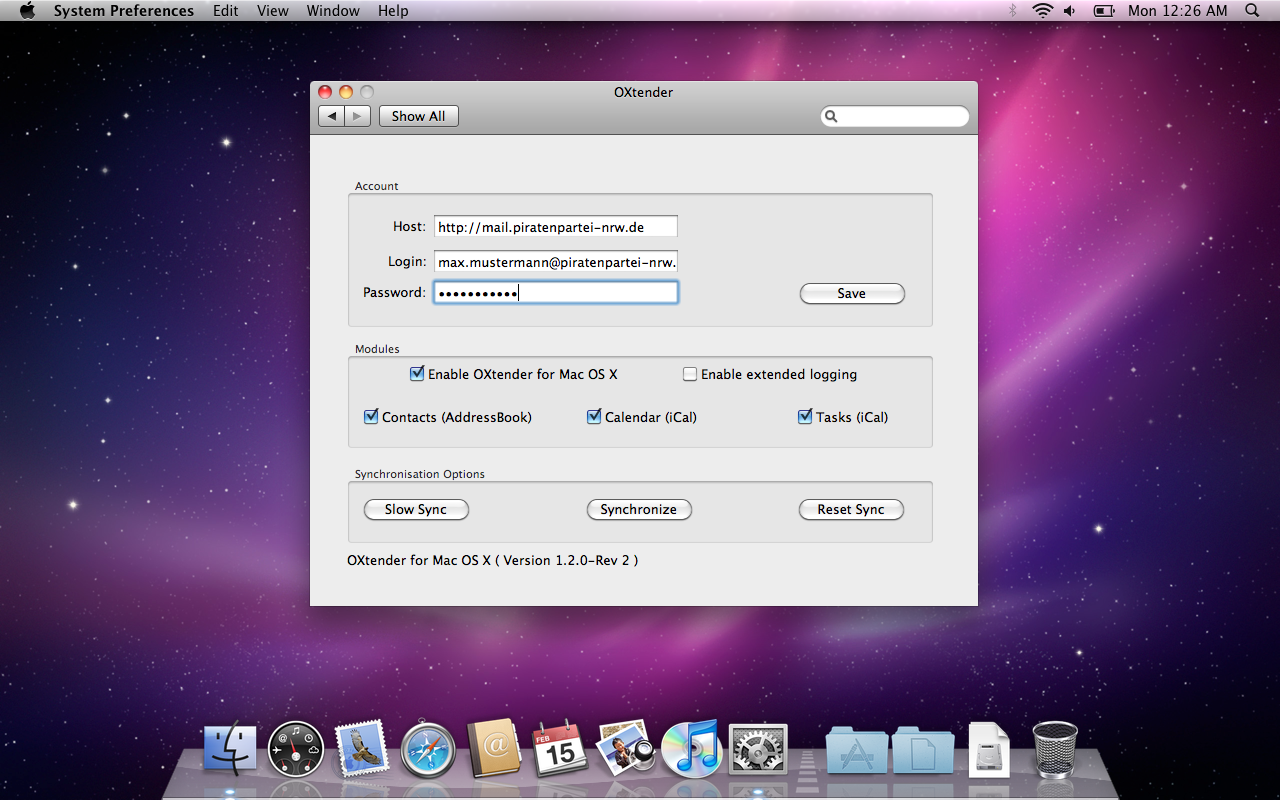Open the Window menu
The width and height of the screenshot is (1280, 800).
(333, 11)
